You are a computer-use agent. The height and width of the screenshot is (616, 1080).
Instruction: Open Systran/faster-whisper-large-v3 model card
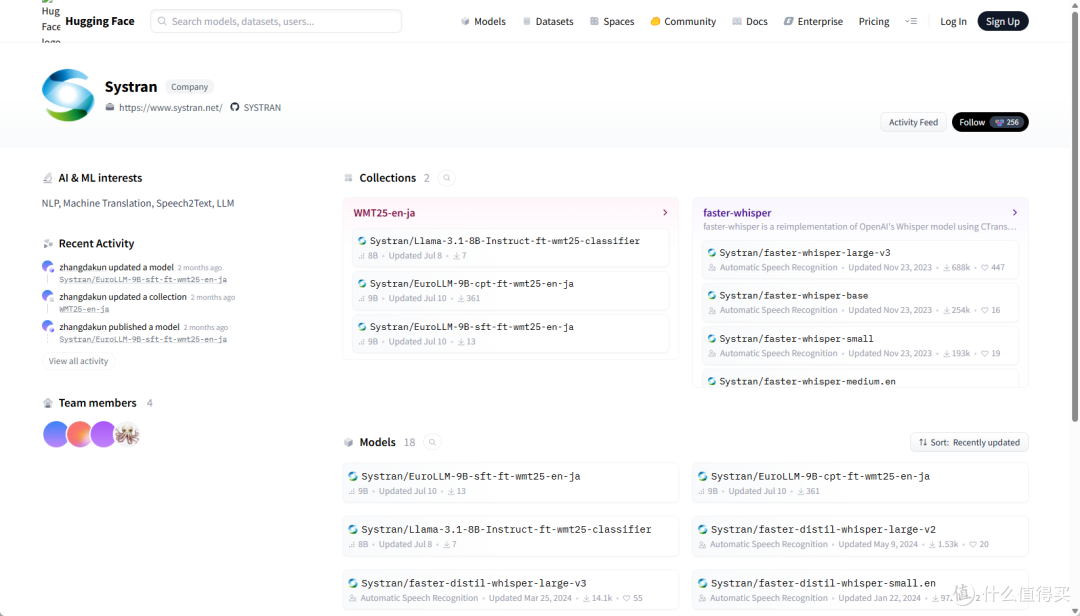tap(860, 260)
